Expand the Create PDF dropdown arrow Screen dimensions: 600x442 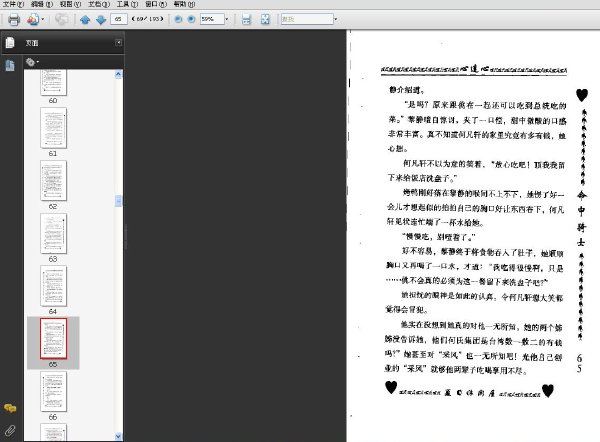pyautogui.click(x=42, y=19)
